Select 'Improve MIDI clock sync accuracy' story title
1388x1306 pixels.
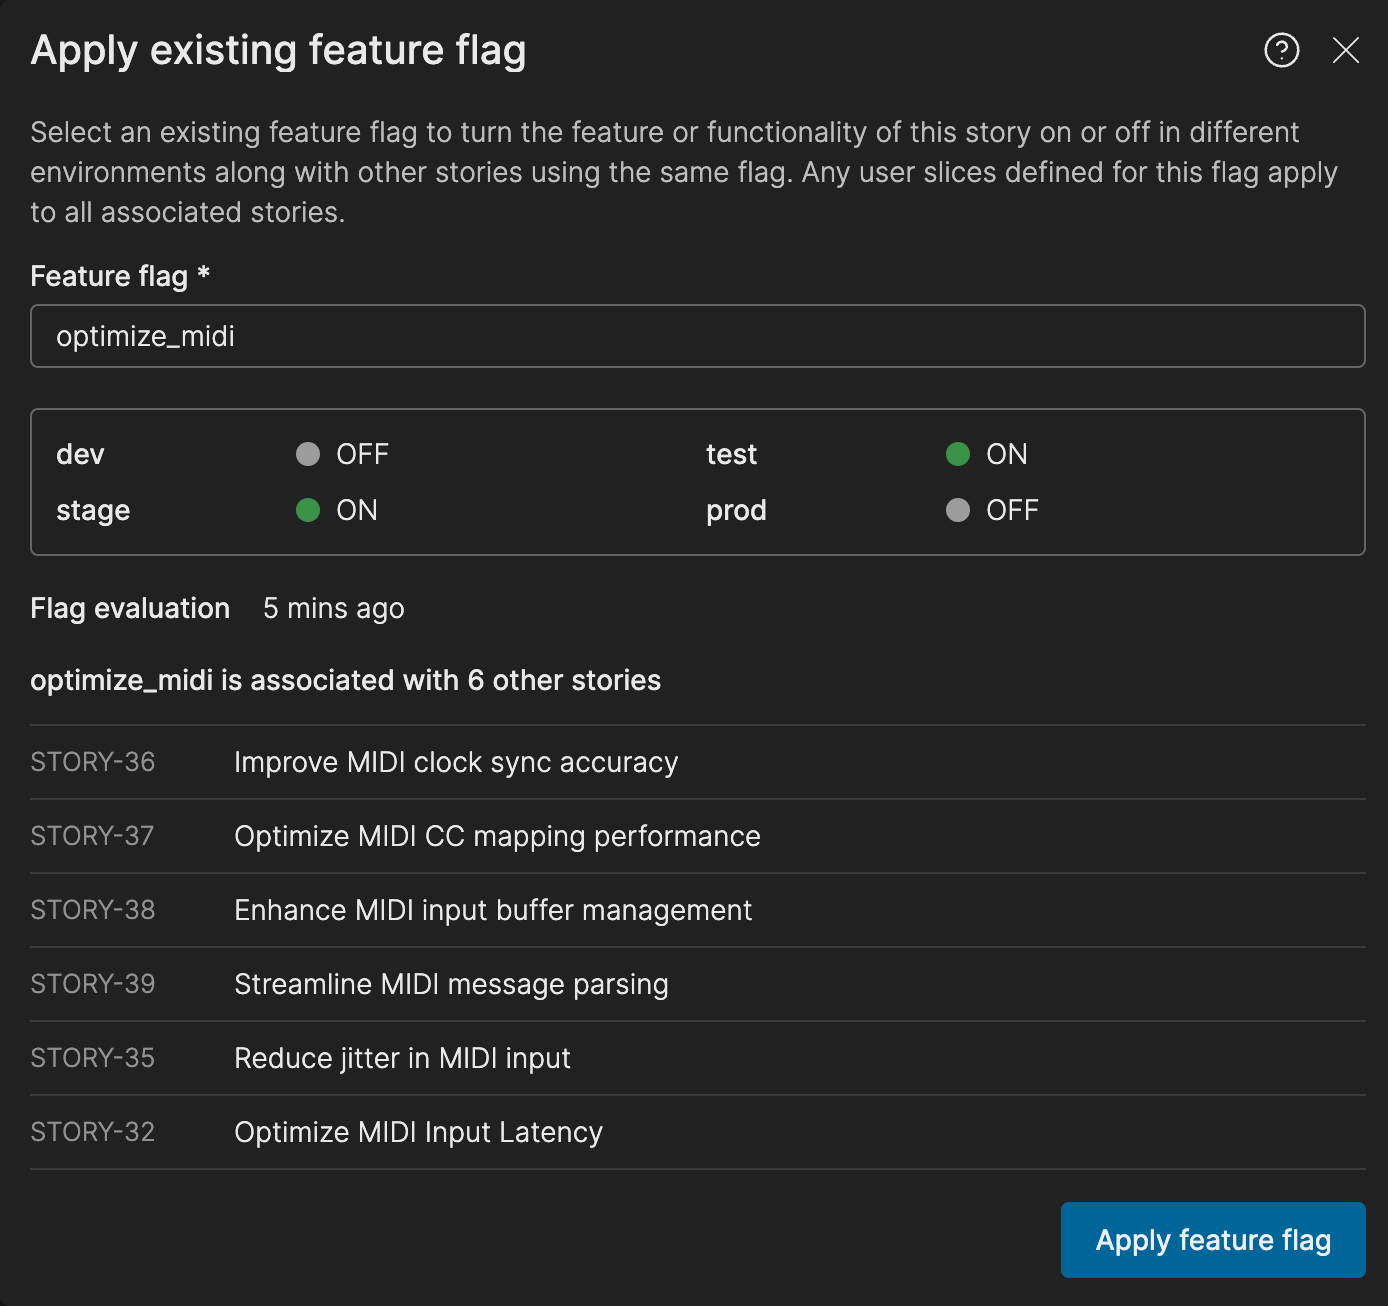click(x=456, y=762)
